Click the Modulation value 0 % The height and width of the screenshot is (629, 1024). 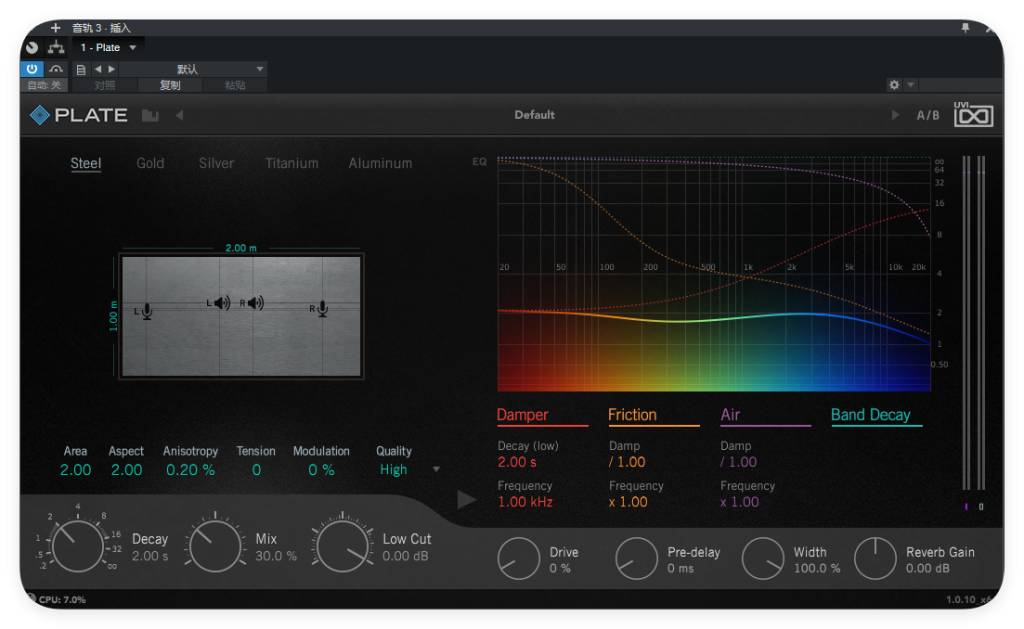(x=321, y=470)
